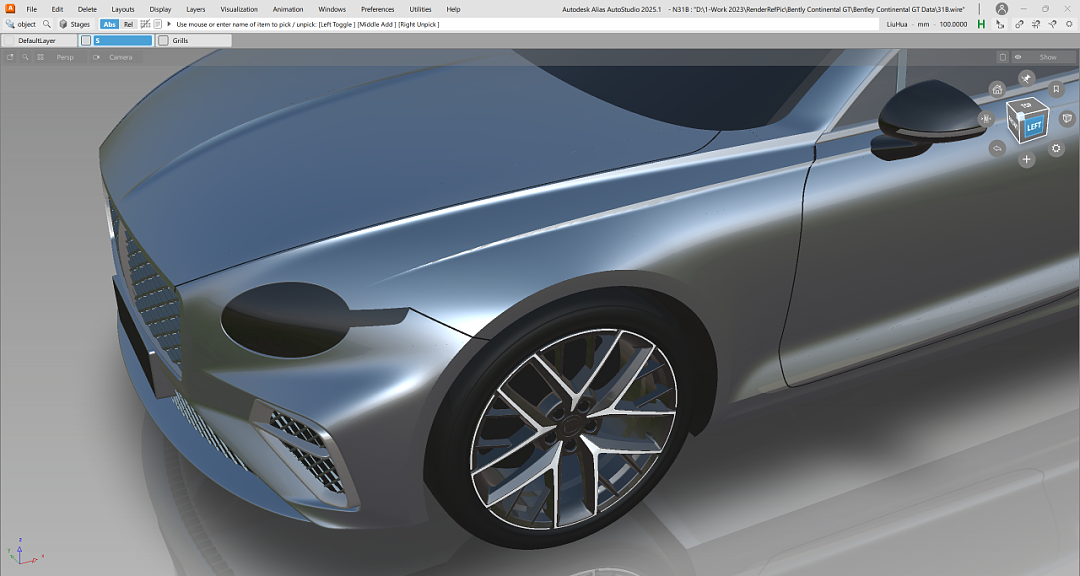Select the LEFT face of ViewCube
The height and width of the screenshot is (576, 1080).
point(1034,127)
